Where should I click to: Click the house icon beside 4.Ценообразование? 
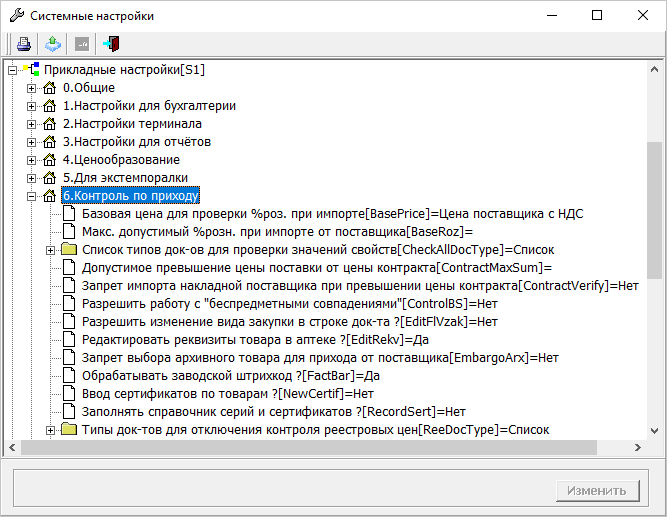click(49, 160)
